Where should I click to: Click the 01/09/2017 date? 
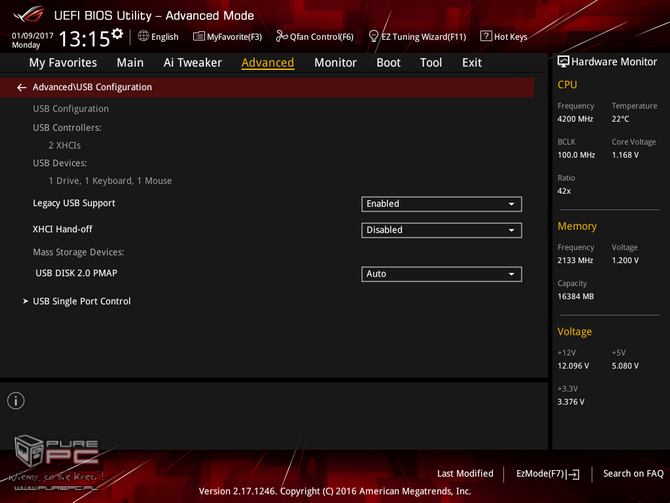click(x=32, y=35)
